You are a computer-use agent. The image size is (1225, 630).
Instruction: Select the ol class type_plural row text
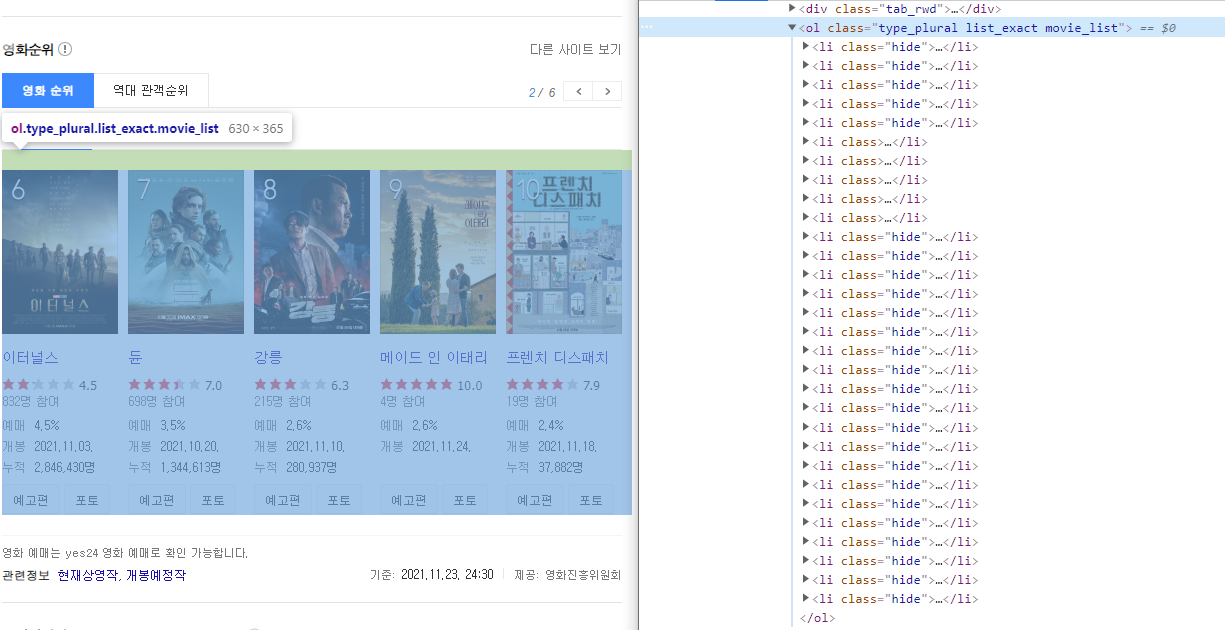[965, 28]
